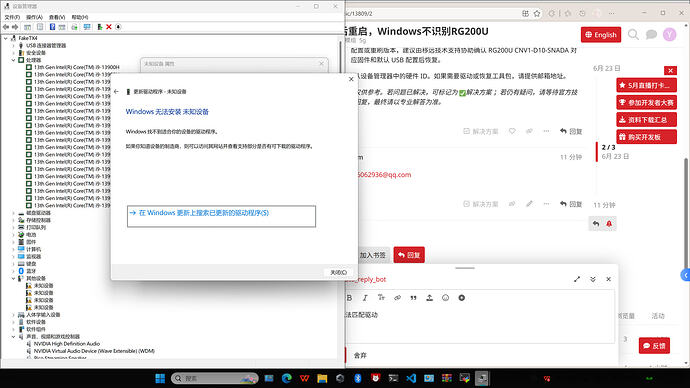The height and width of the screenshot is (388, 690).
Task: Click the red X uninstall device toolbar icon
Action: 109,27
